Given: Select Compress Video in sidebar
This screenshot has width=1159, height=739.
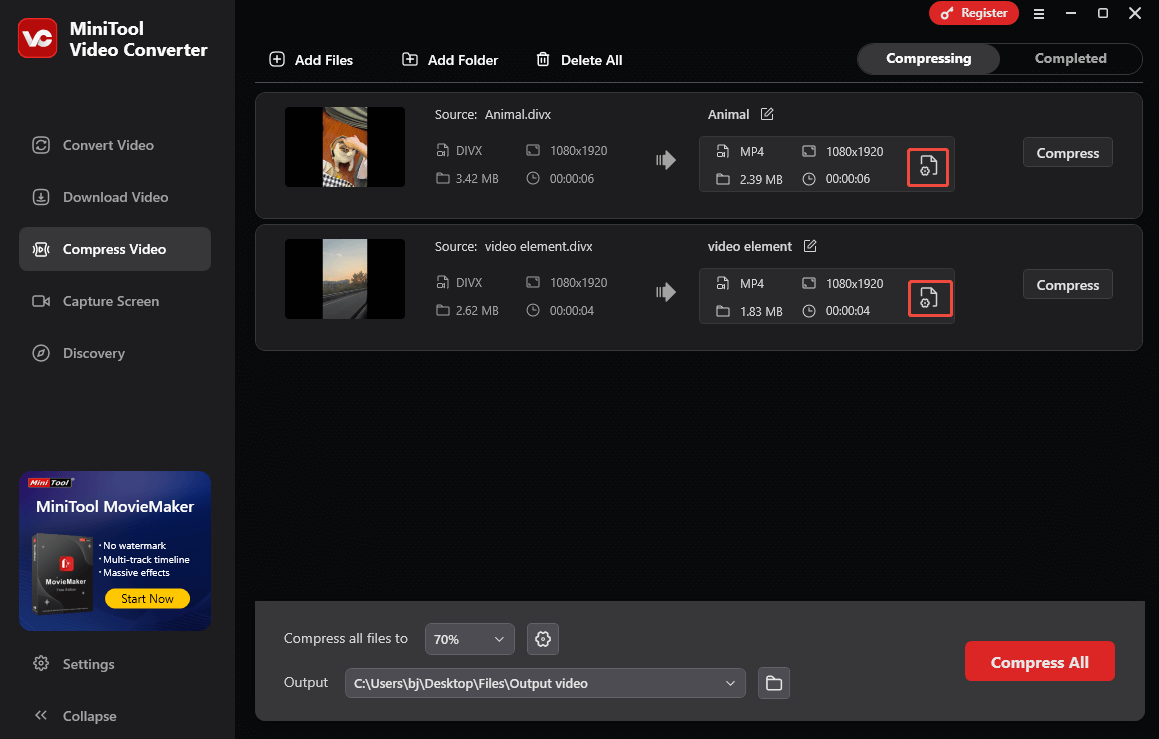Looking at the screenshot, I should click(x=115, y=249).
